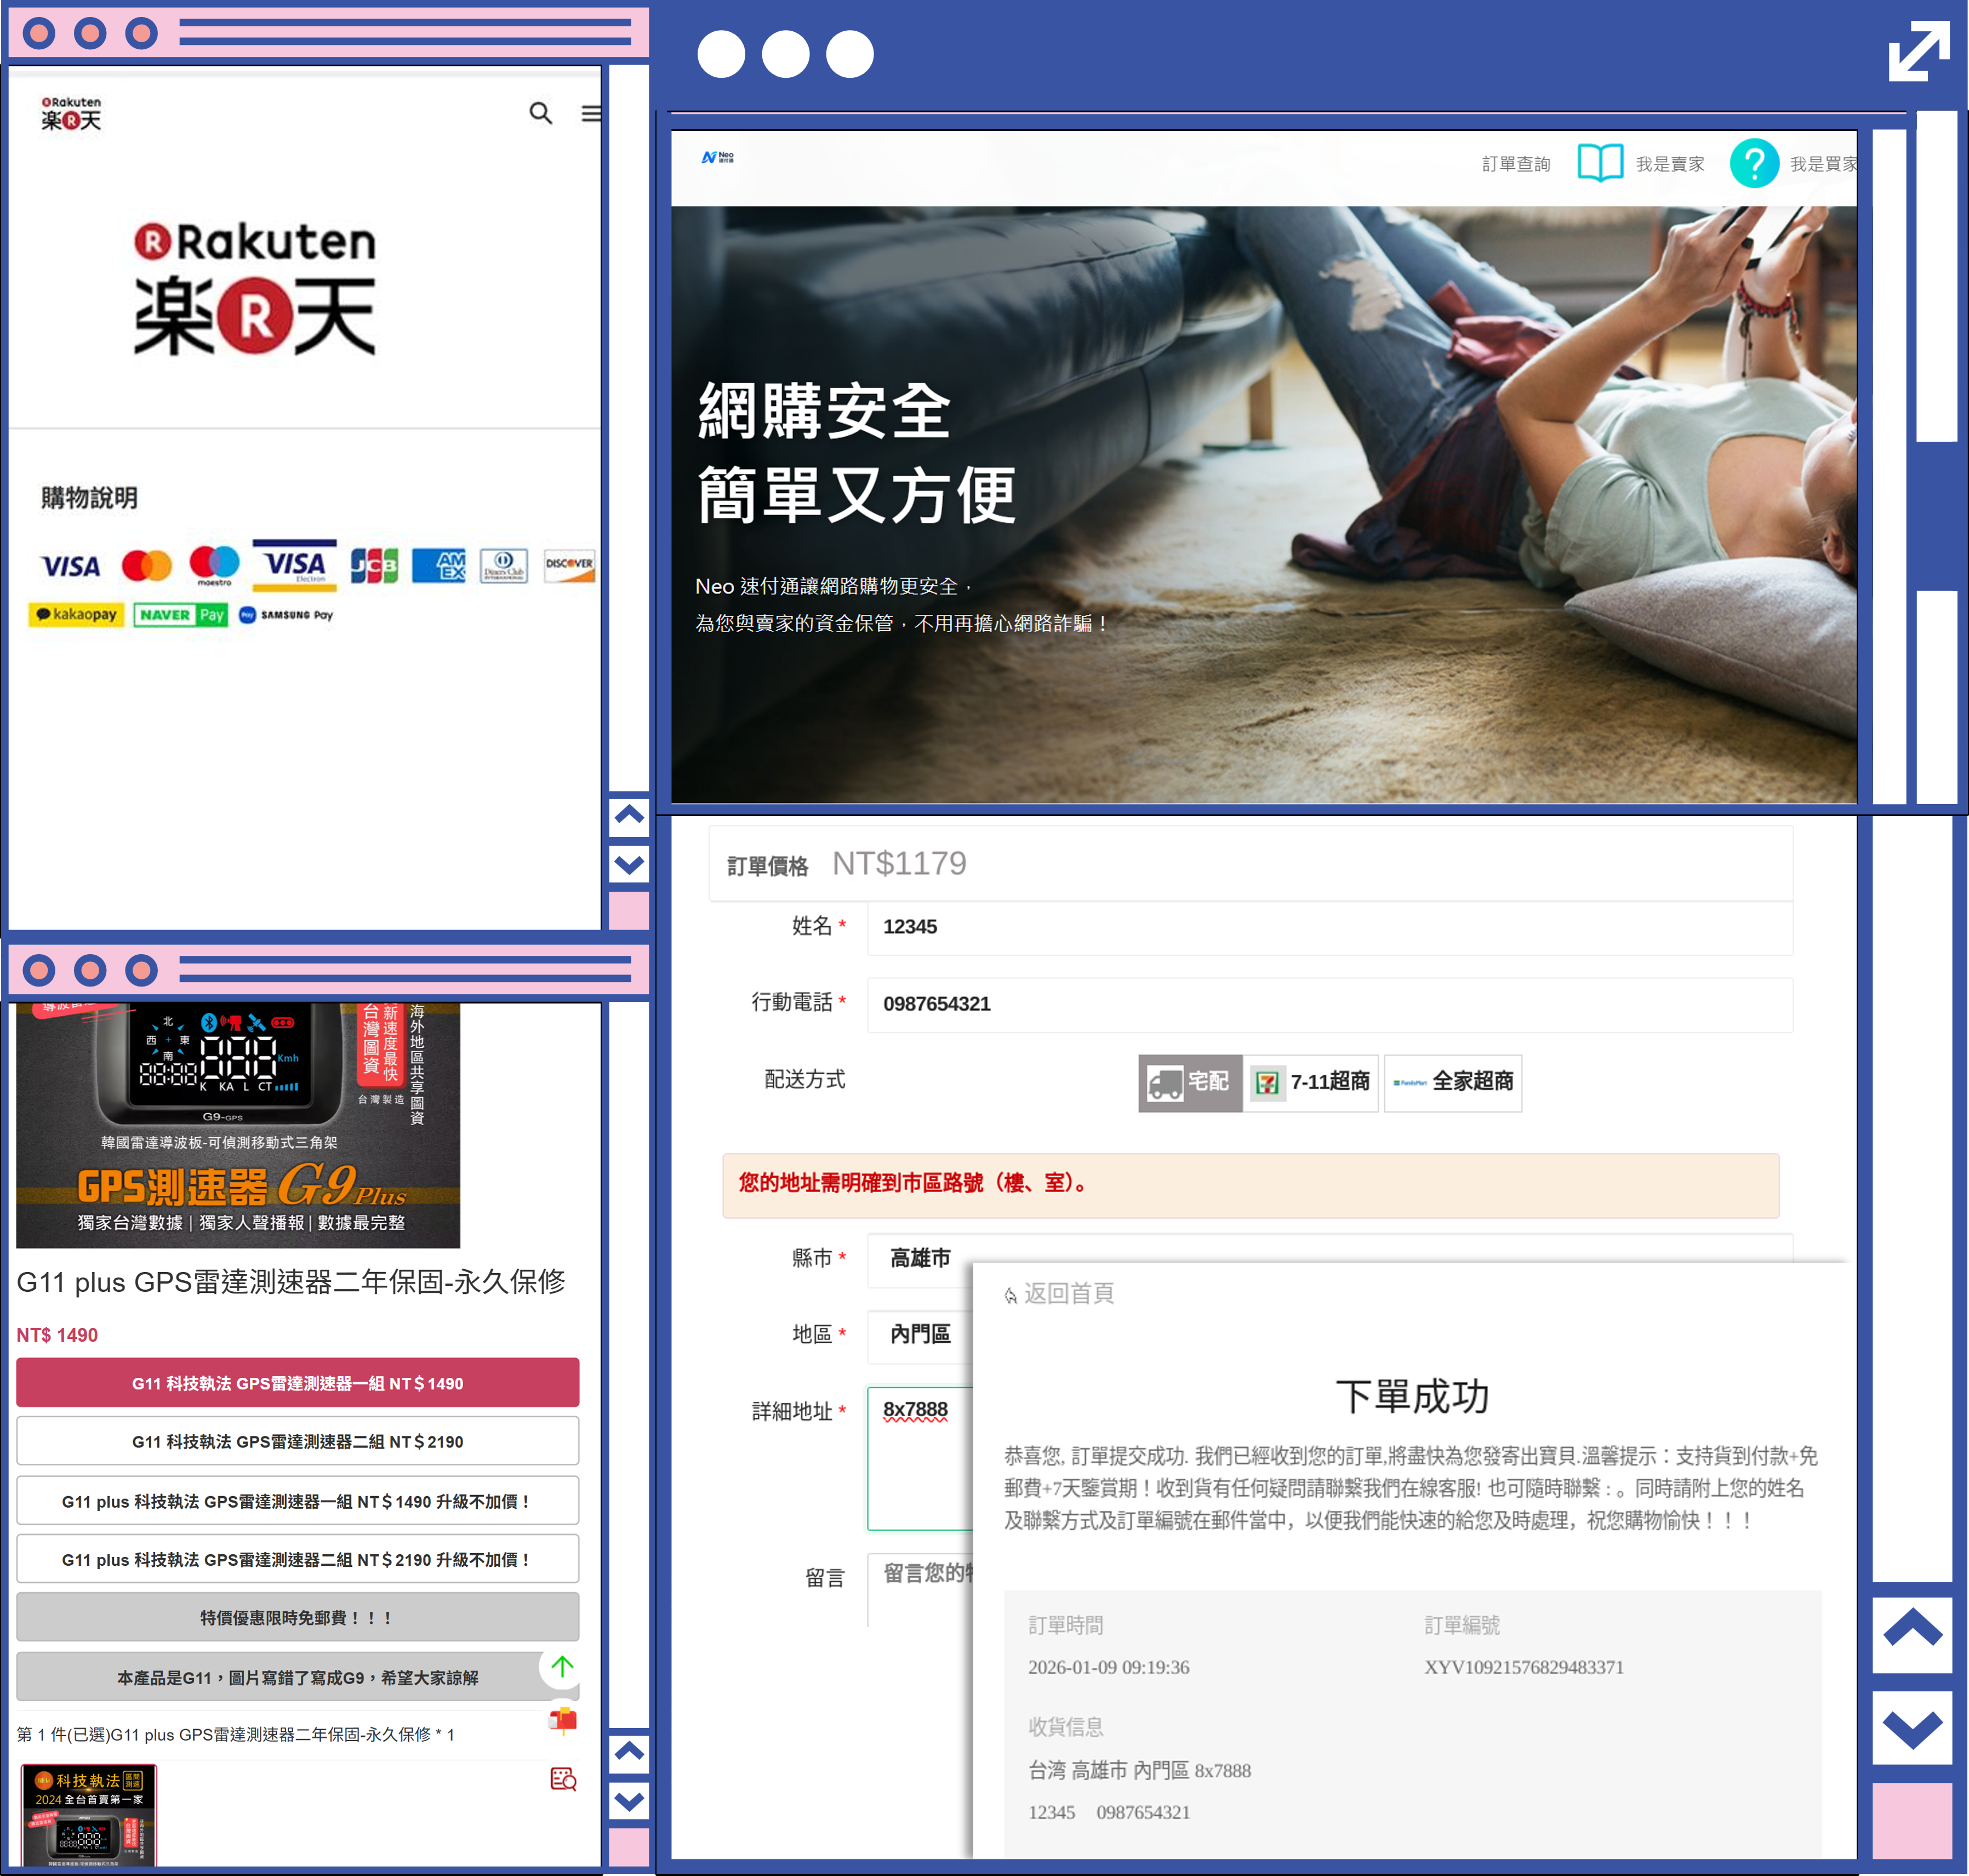Choose 7-11超商 delivery method
This screenshot has height=1876, width=1969.
click(x=1310, y=1082)
